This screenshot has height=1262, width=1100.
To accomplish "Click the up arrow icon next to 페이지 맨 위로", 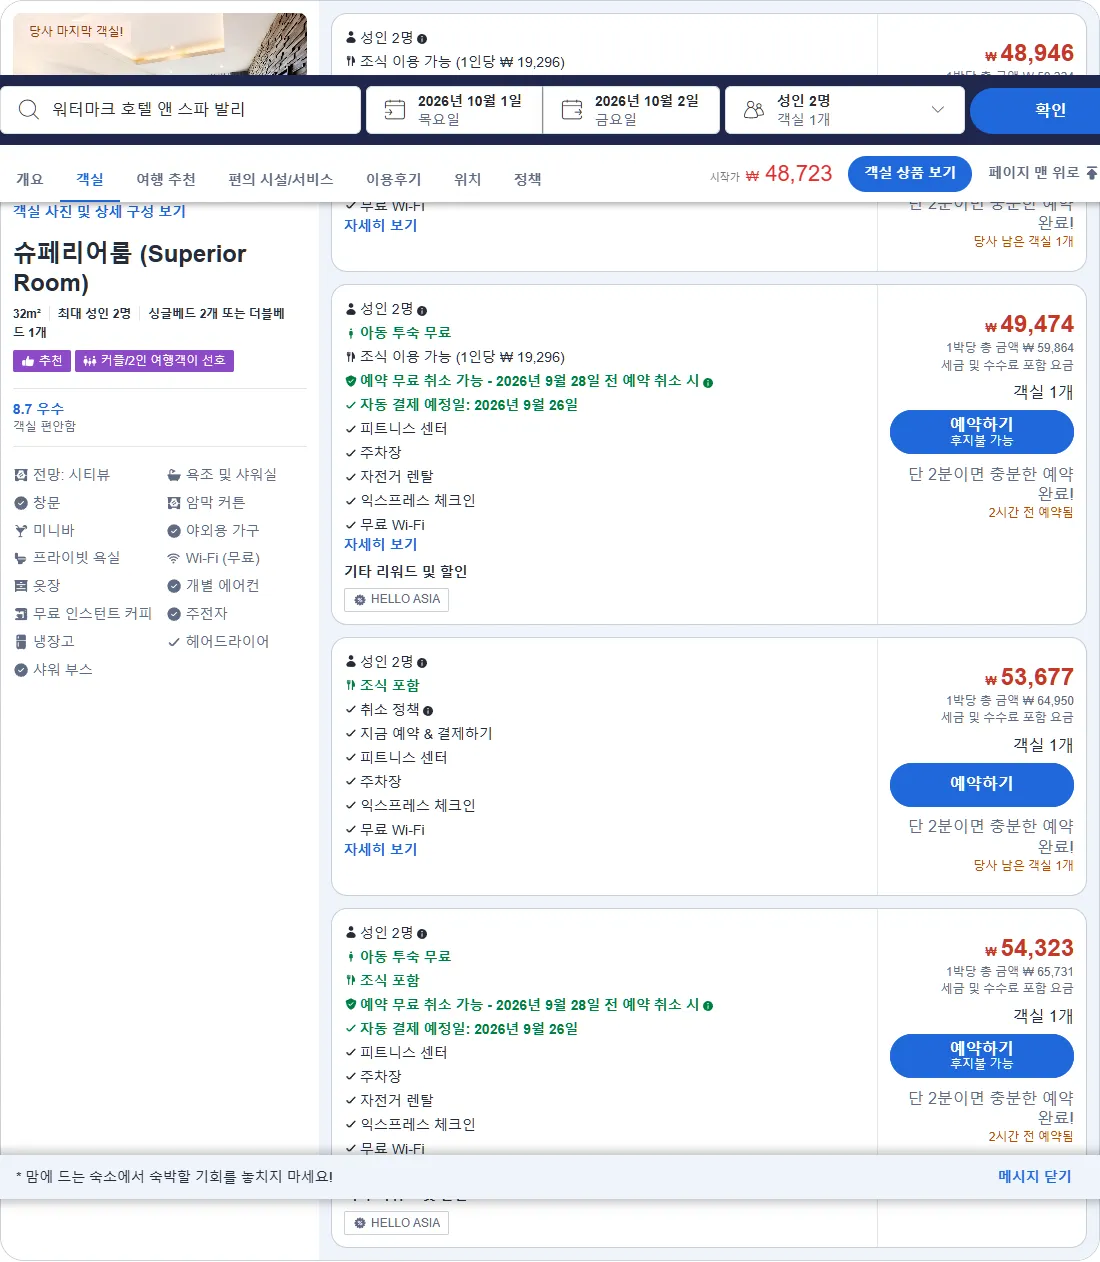I will [x=1092, y=173].
